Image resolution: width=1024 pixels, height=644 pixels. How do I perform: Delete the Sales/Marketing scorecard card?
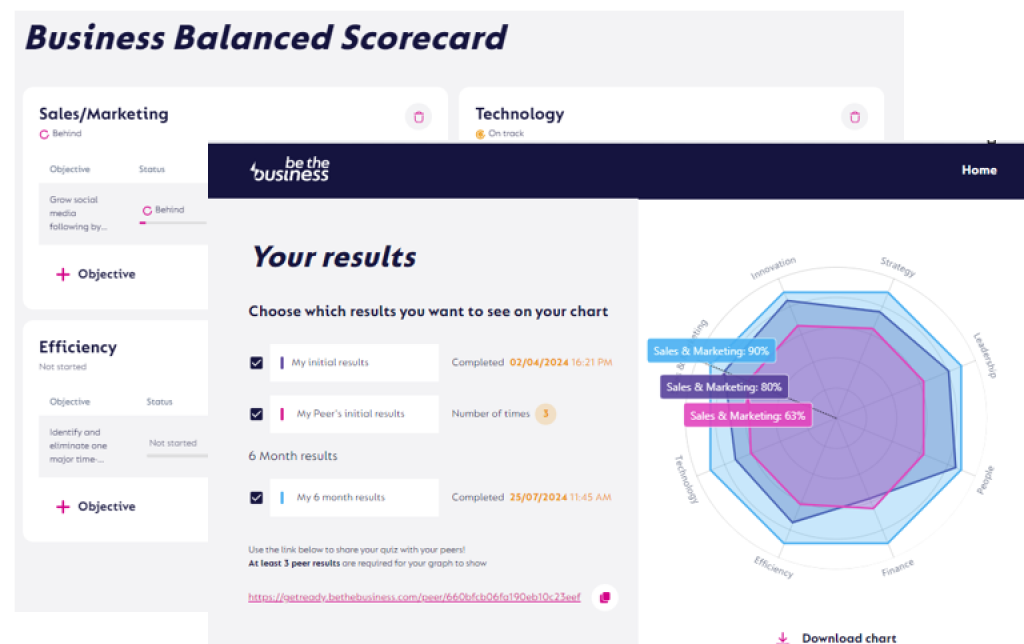[418, 117]
